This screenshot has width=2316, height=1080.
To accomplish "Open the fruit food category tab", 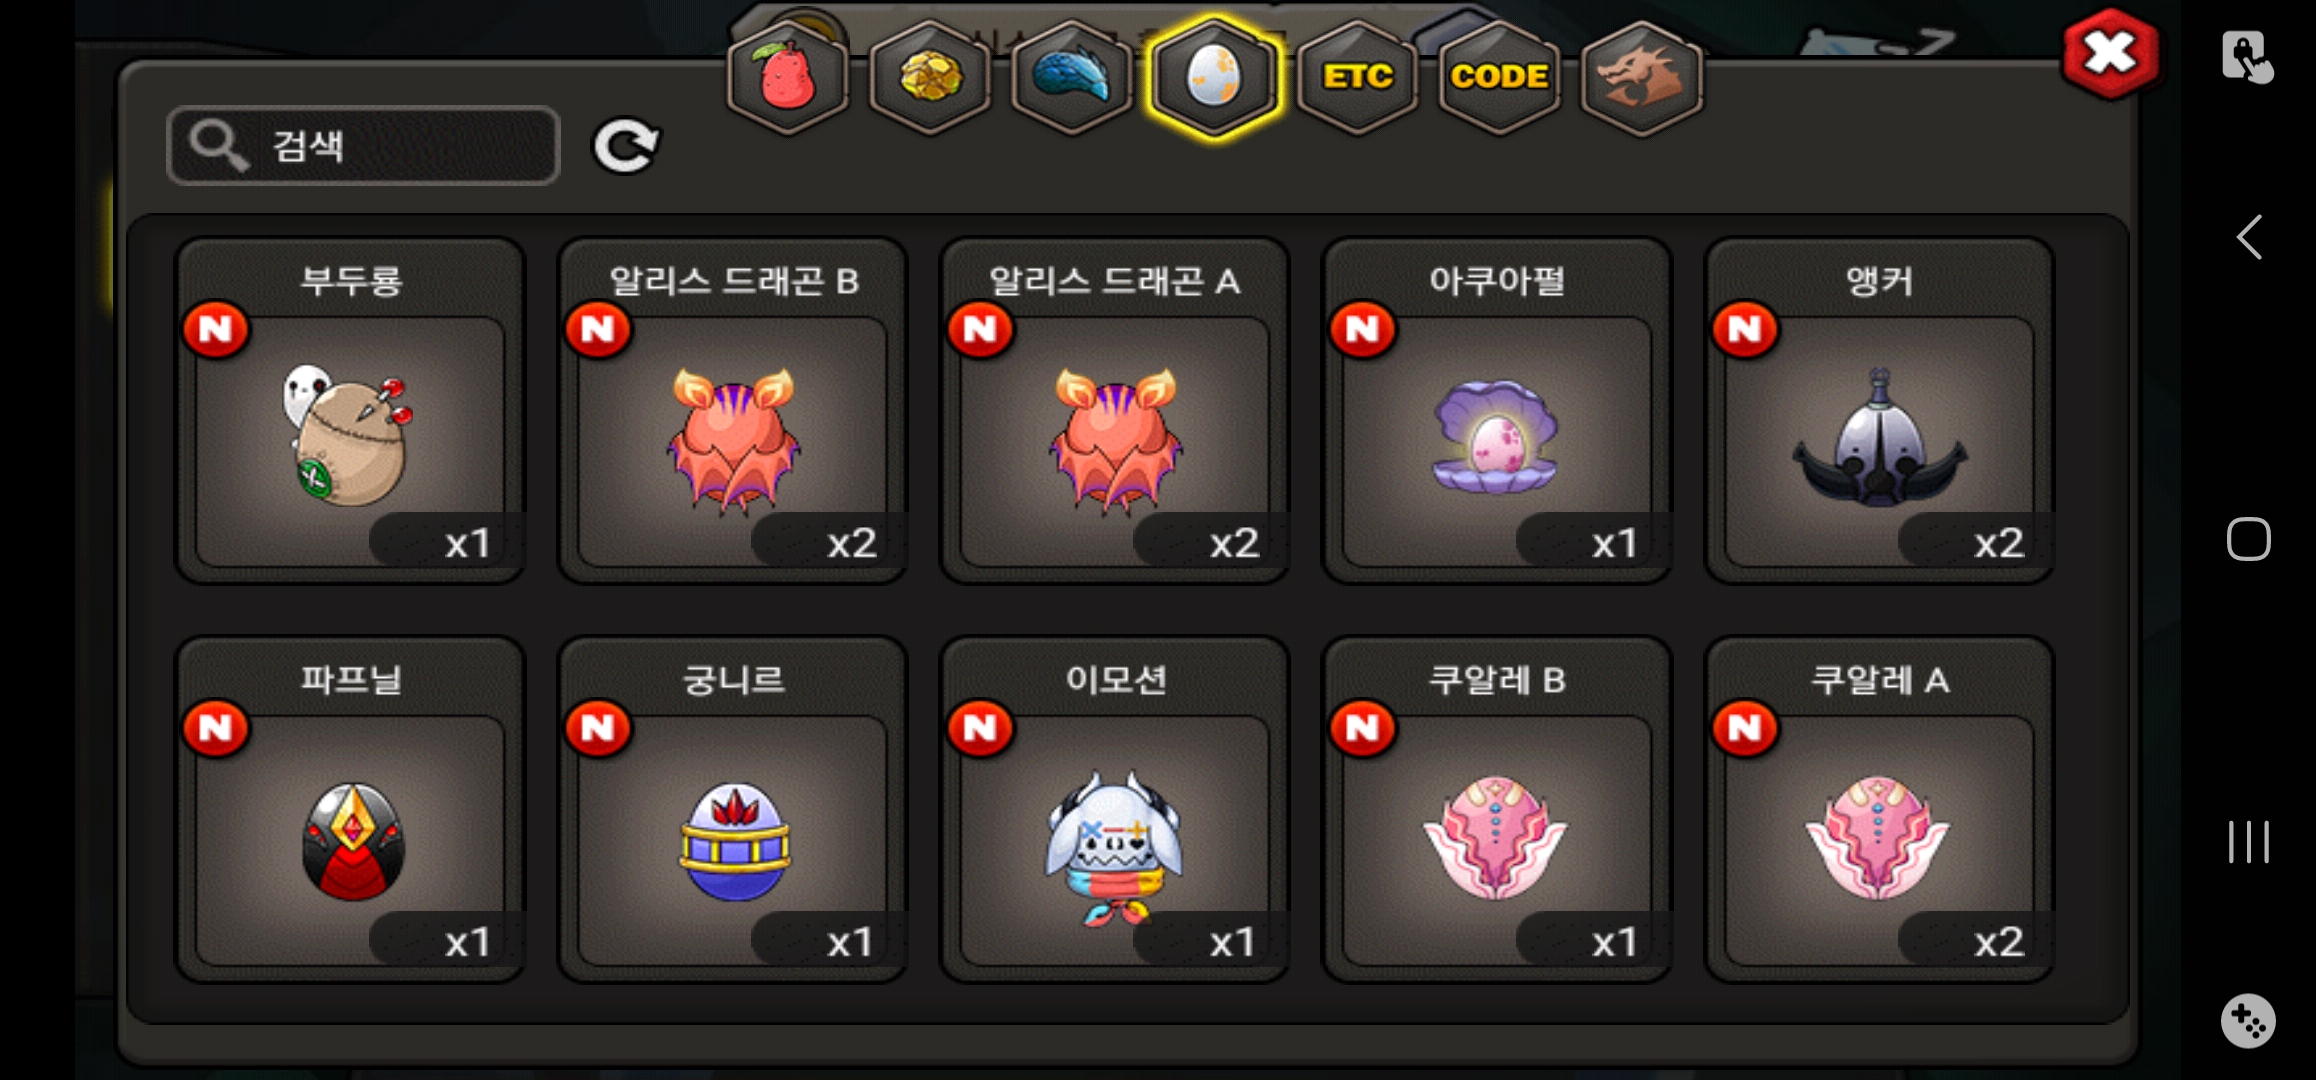I will 788,78.
